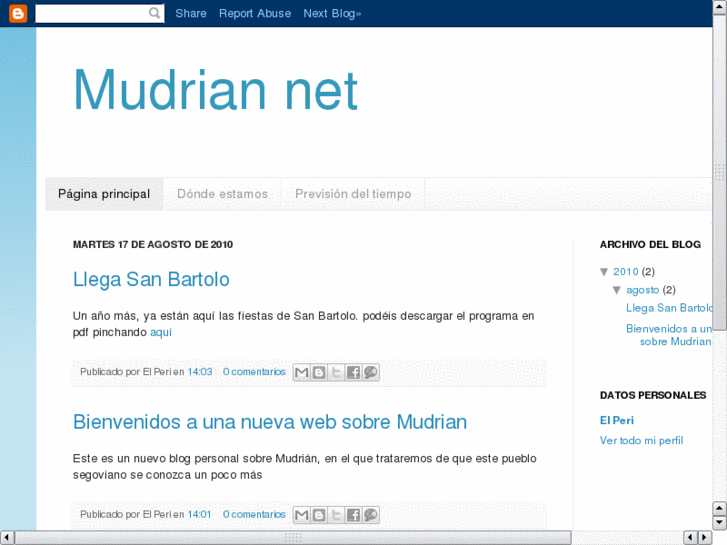Screen dimensions: 727x545
Task: Click the vertical scrollbar up arrow at top
Action: click(719, 7)
